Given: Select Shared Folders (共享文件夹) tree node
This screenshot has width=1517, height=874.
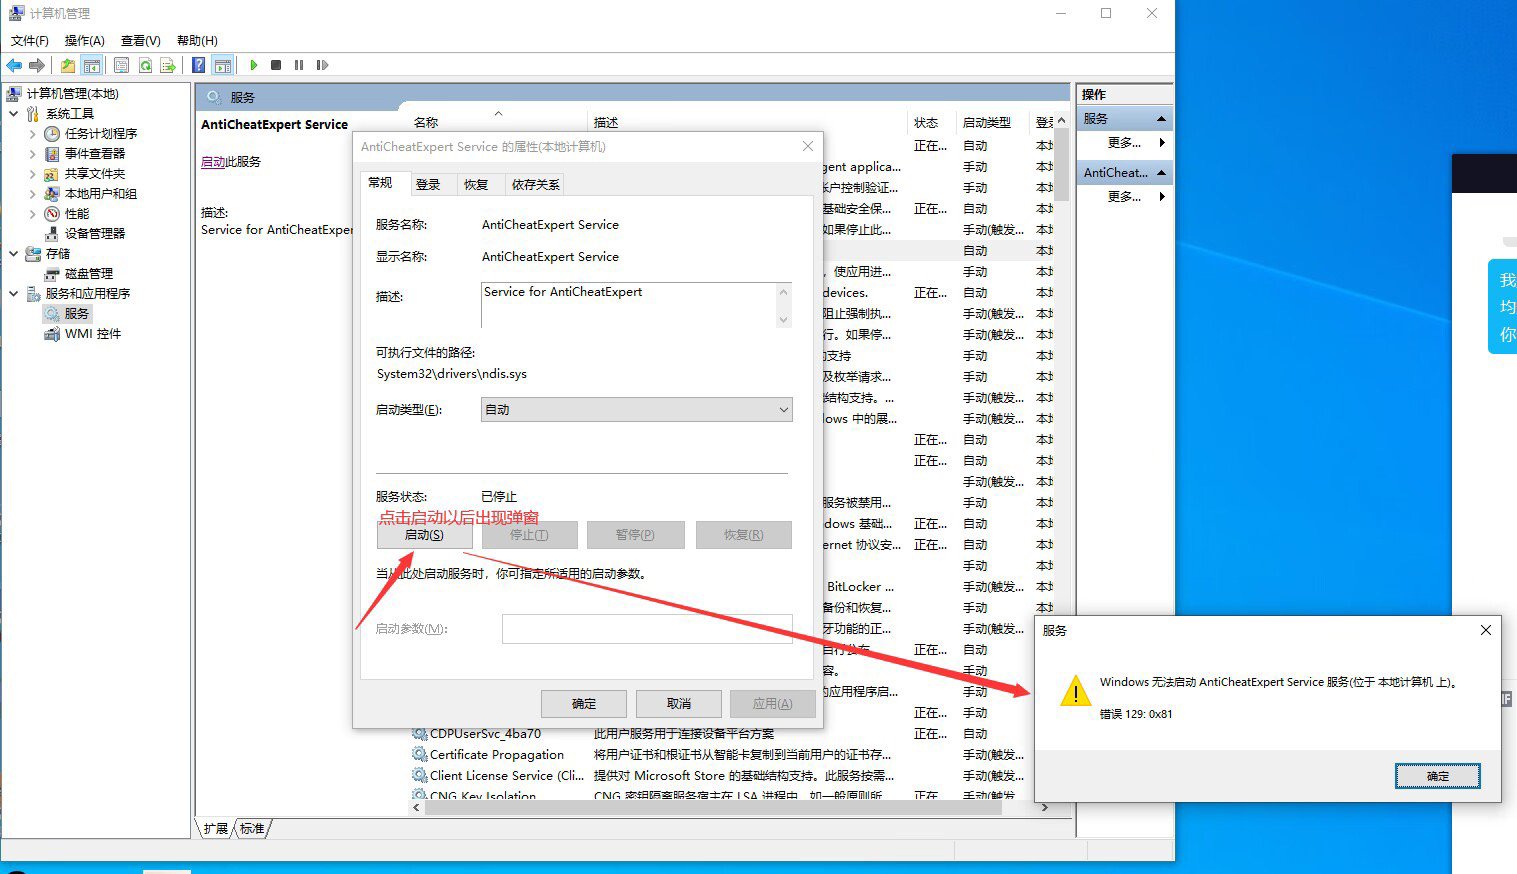Looking at the screenshot, I should [95, 173].
